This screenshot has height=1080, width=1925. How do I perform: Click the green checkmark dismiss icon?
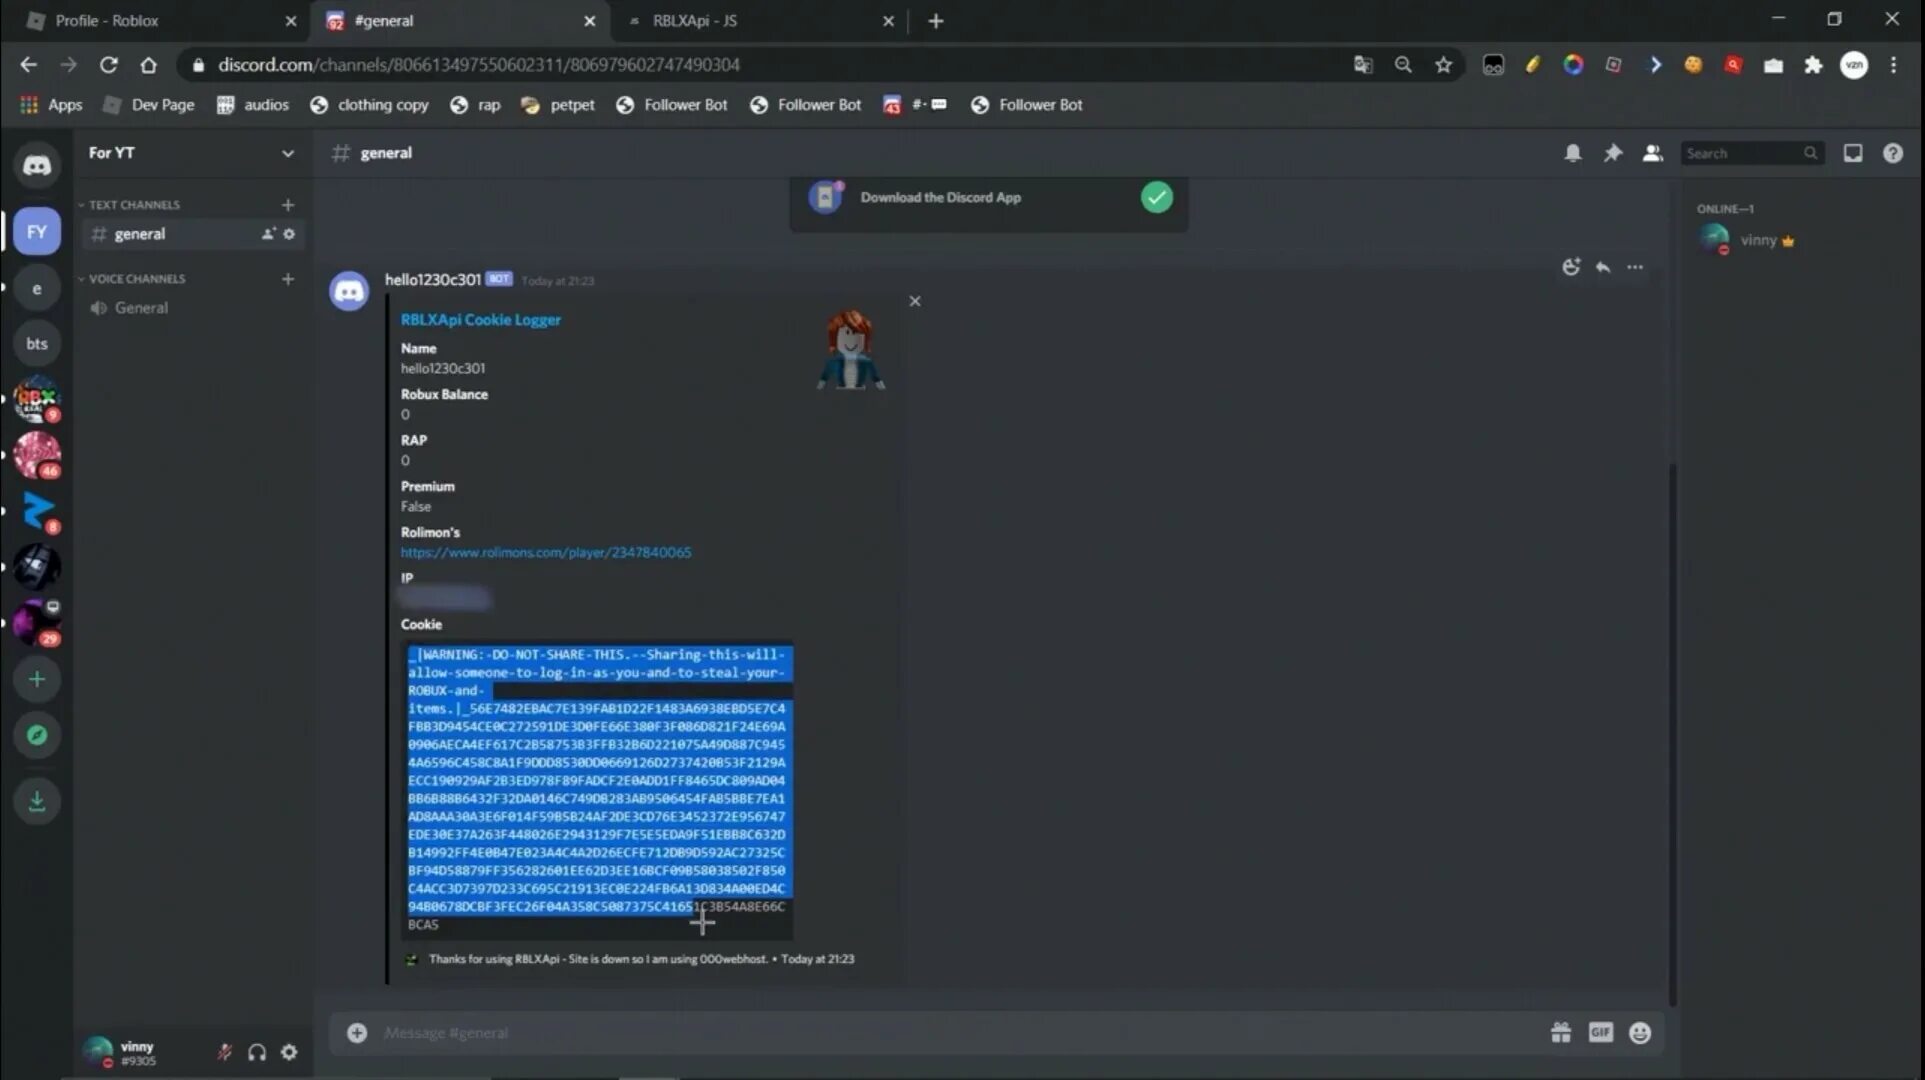(x=1156, y=197)
